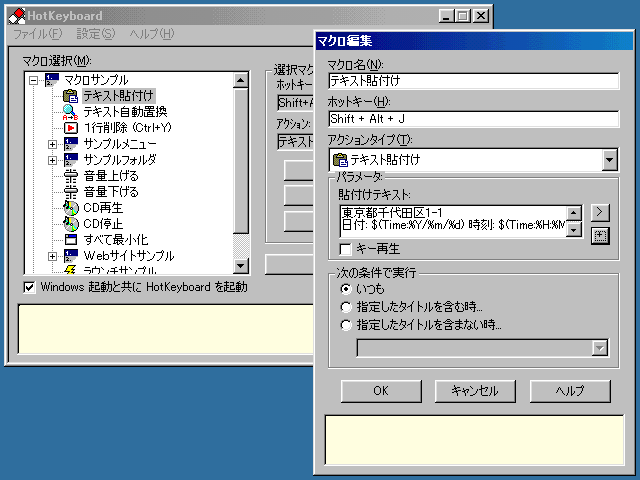
Task: Click the arrow button beside paste text box
Action: [600, 212]
